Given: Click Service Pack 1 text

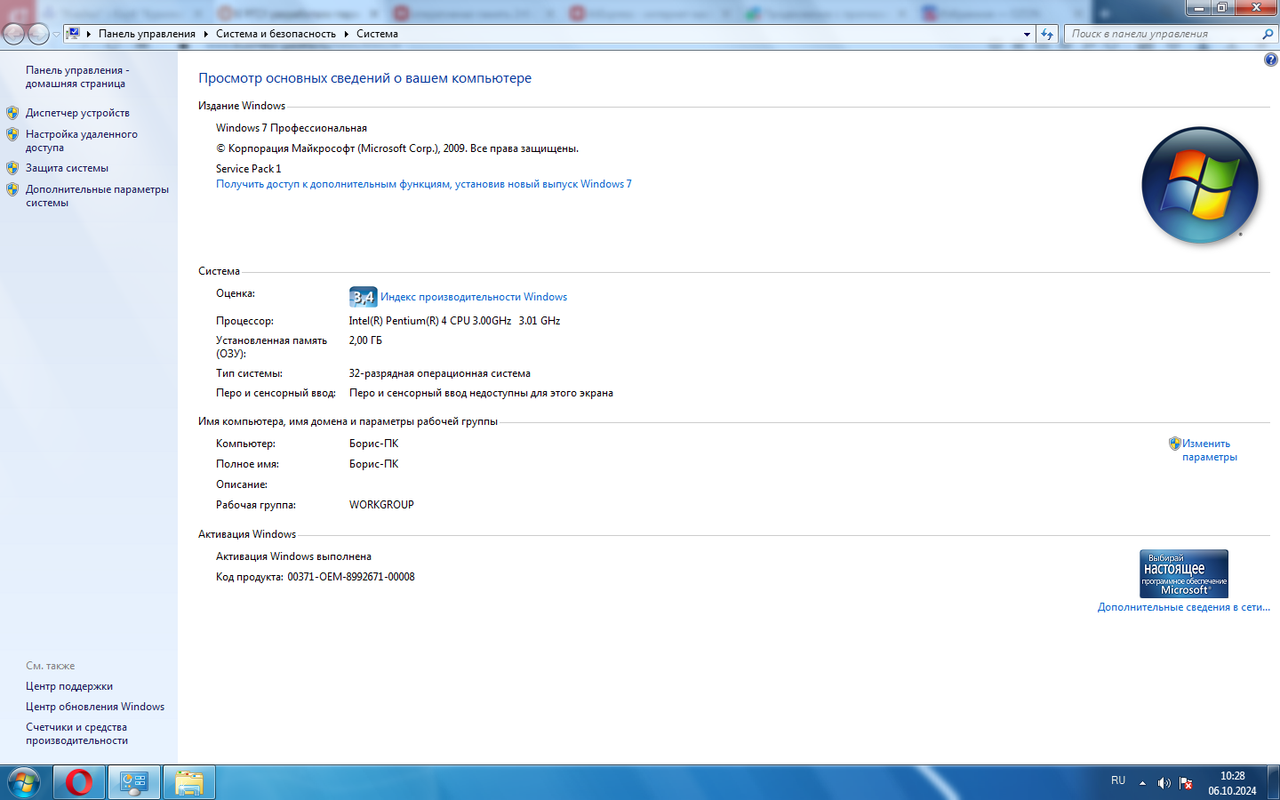Looking at the screenshot, I should [248, 169].
